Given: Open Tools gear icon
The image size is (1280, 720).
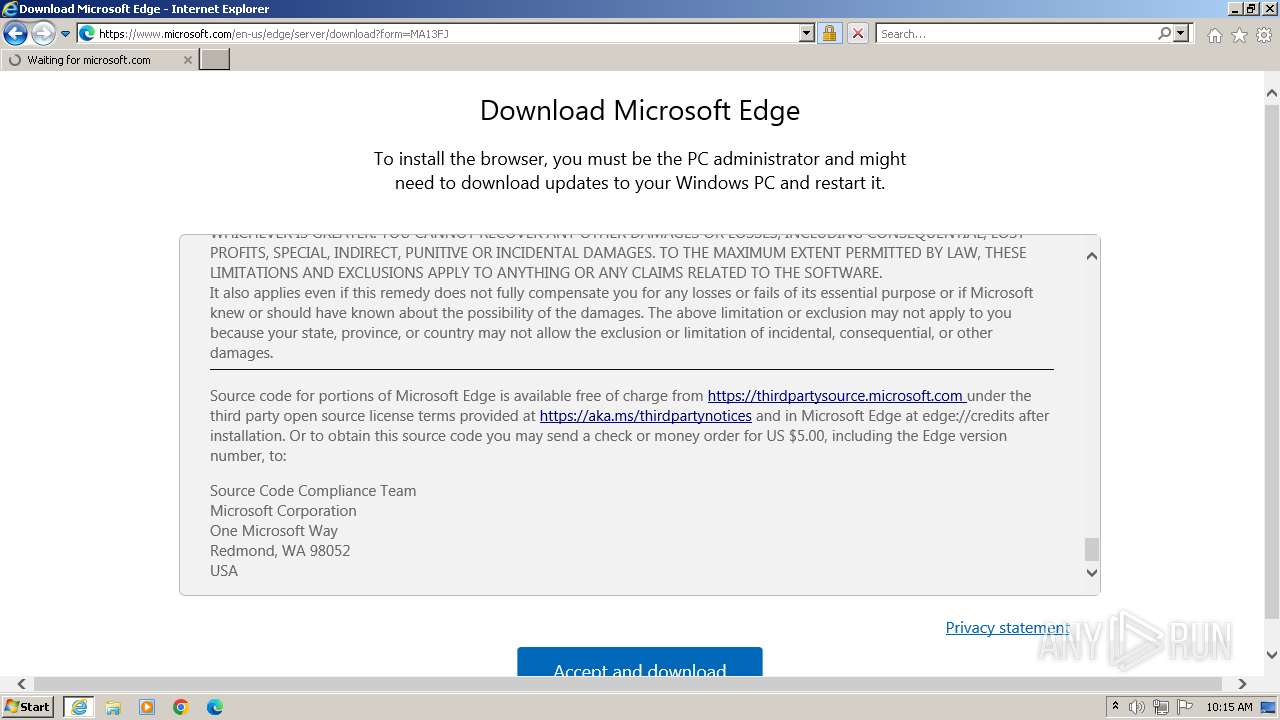Looking at the screenshot, I should coord(1263,35).
